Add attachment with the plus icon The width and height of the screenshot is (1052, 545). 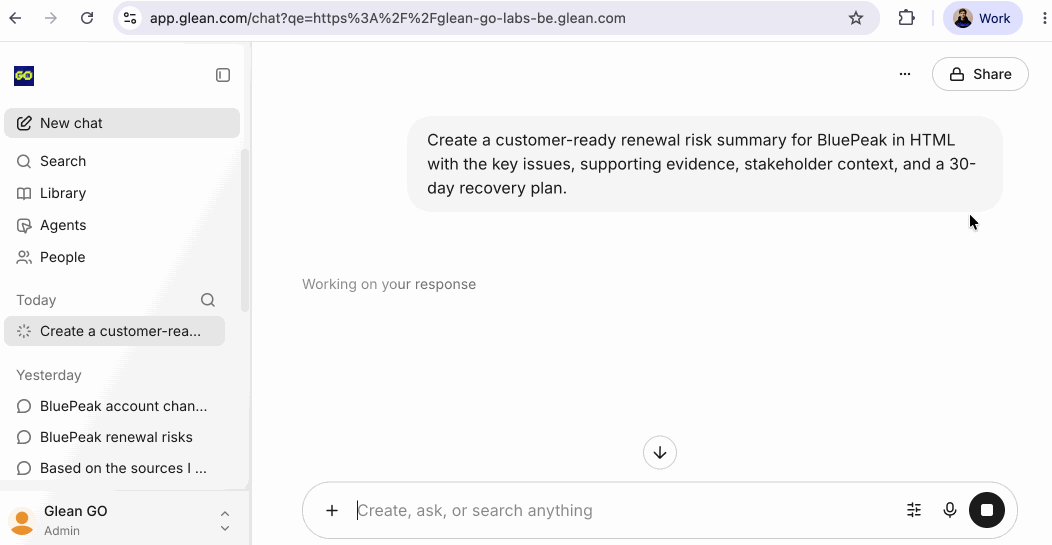[331, 511]
